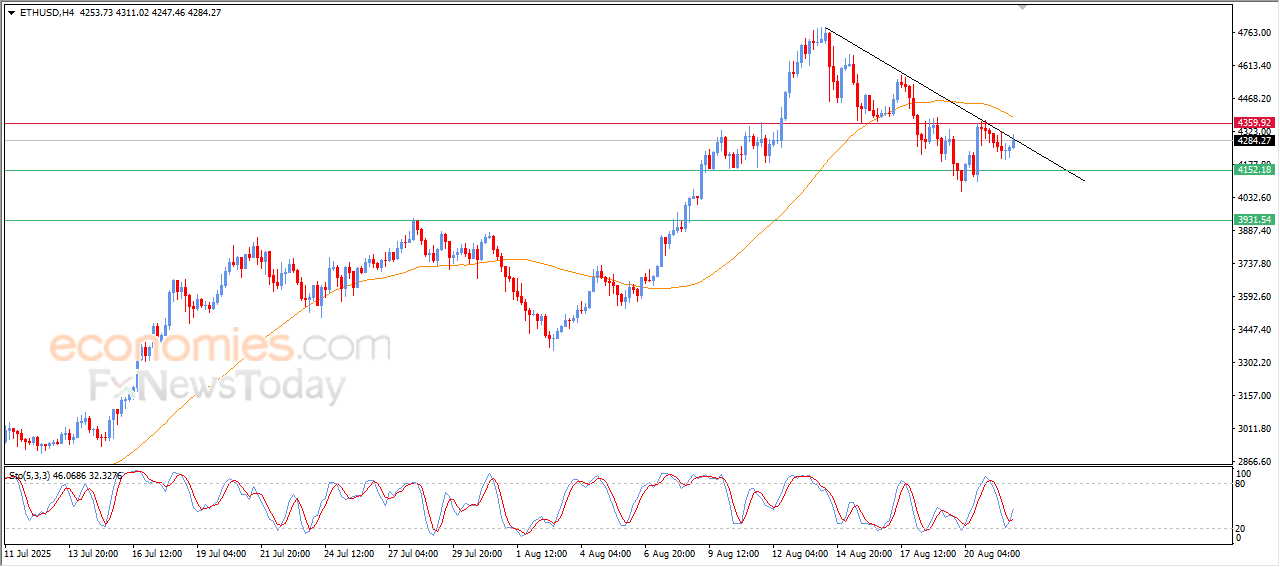Click the 4763.00 value on price scale
The height and width of the screenshot is (567, 1280).
click(1253, 33)
